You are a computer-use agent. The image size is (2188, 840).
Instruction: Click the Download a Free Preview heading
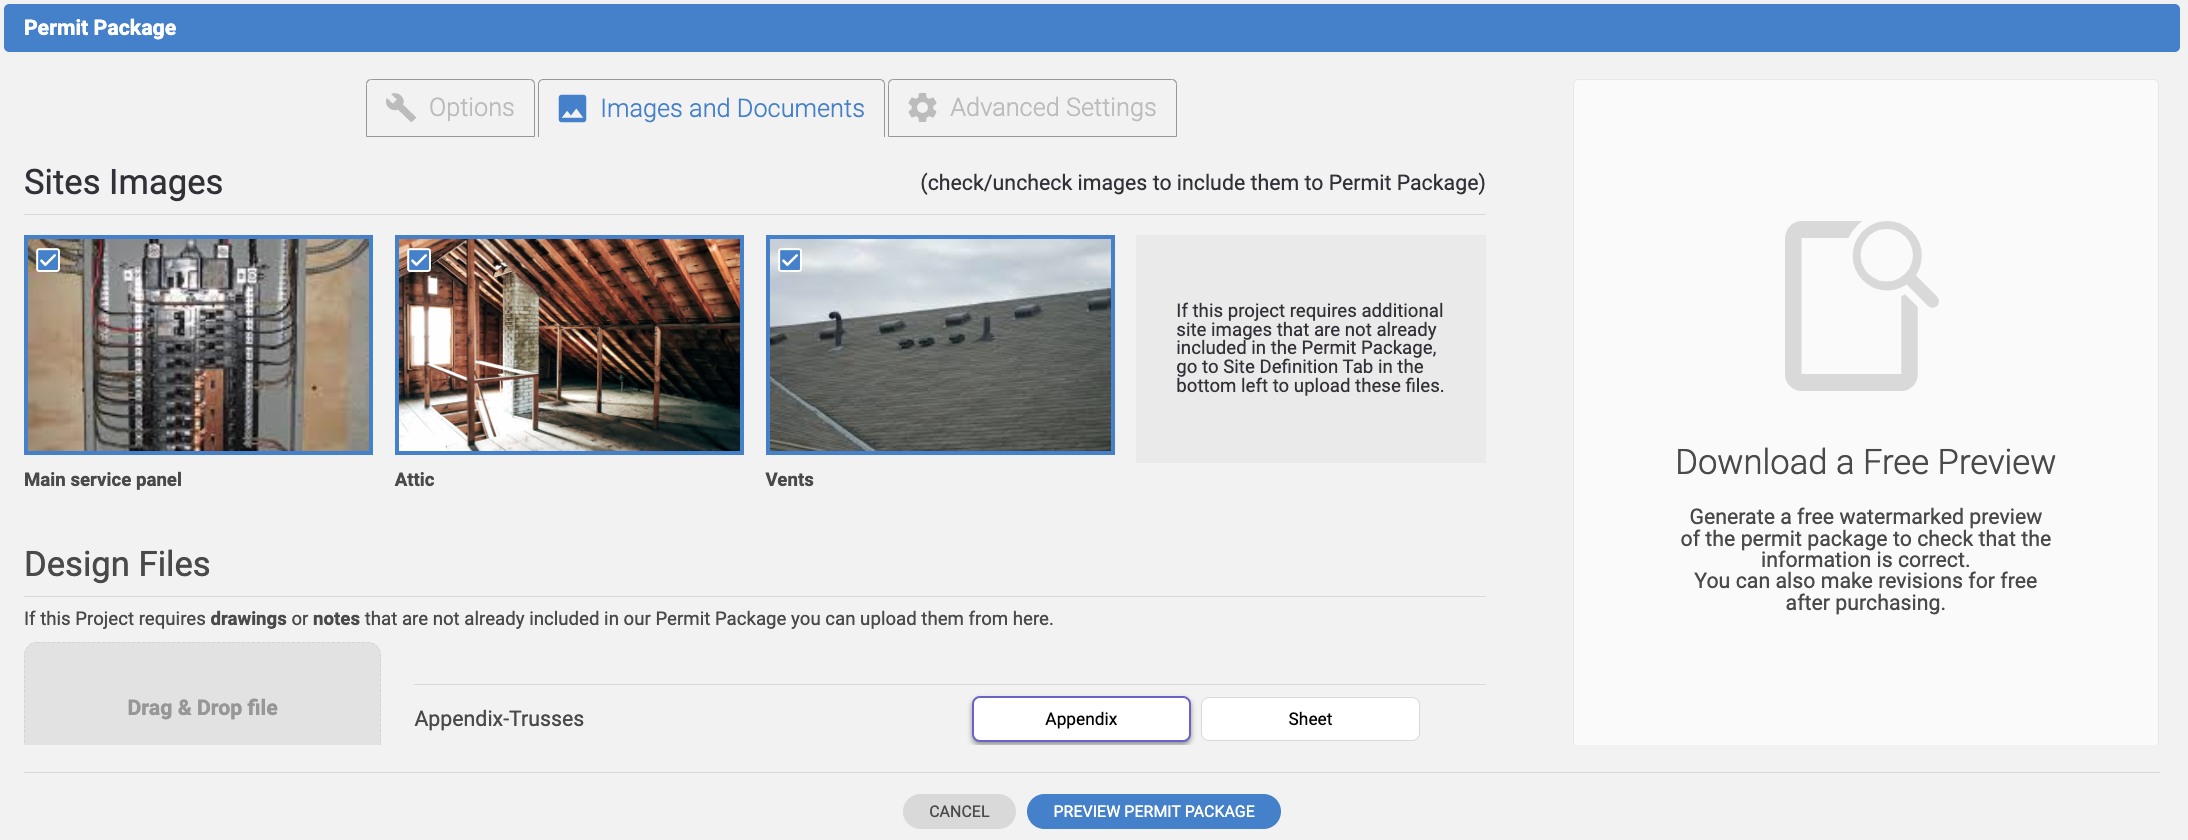tap(1865, 462)
